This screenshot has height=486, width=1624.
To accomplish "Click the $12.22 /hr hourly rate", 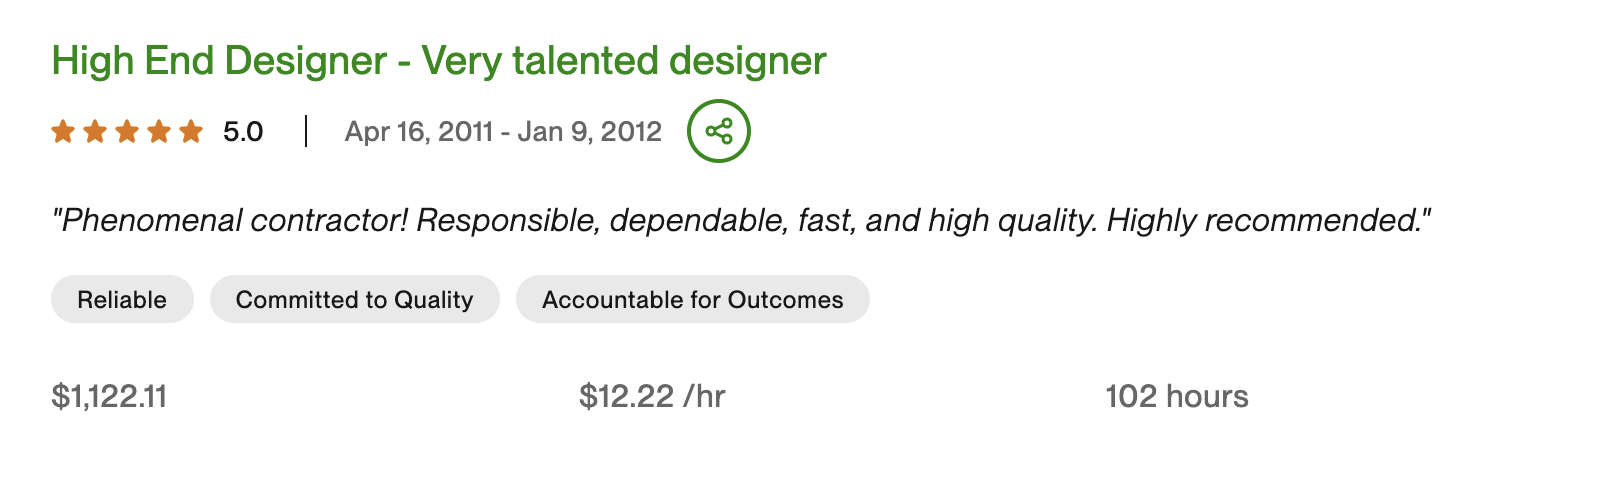I will click(x=652, y=396).
